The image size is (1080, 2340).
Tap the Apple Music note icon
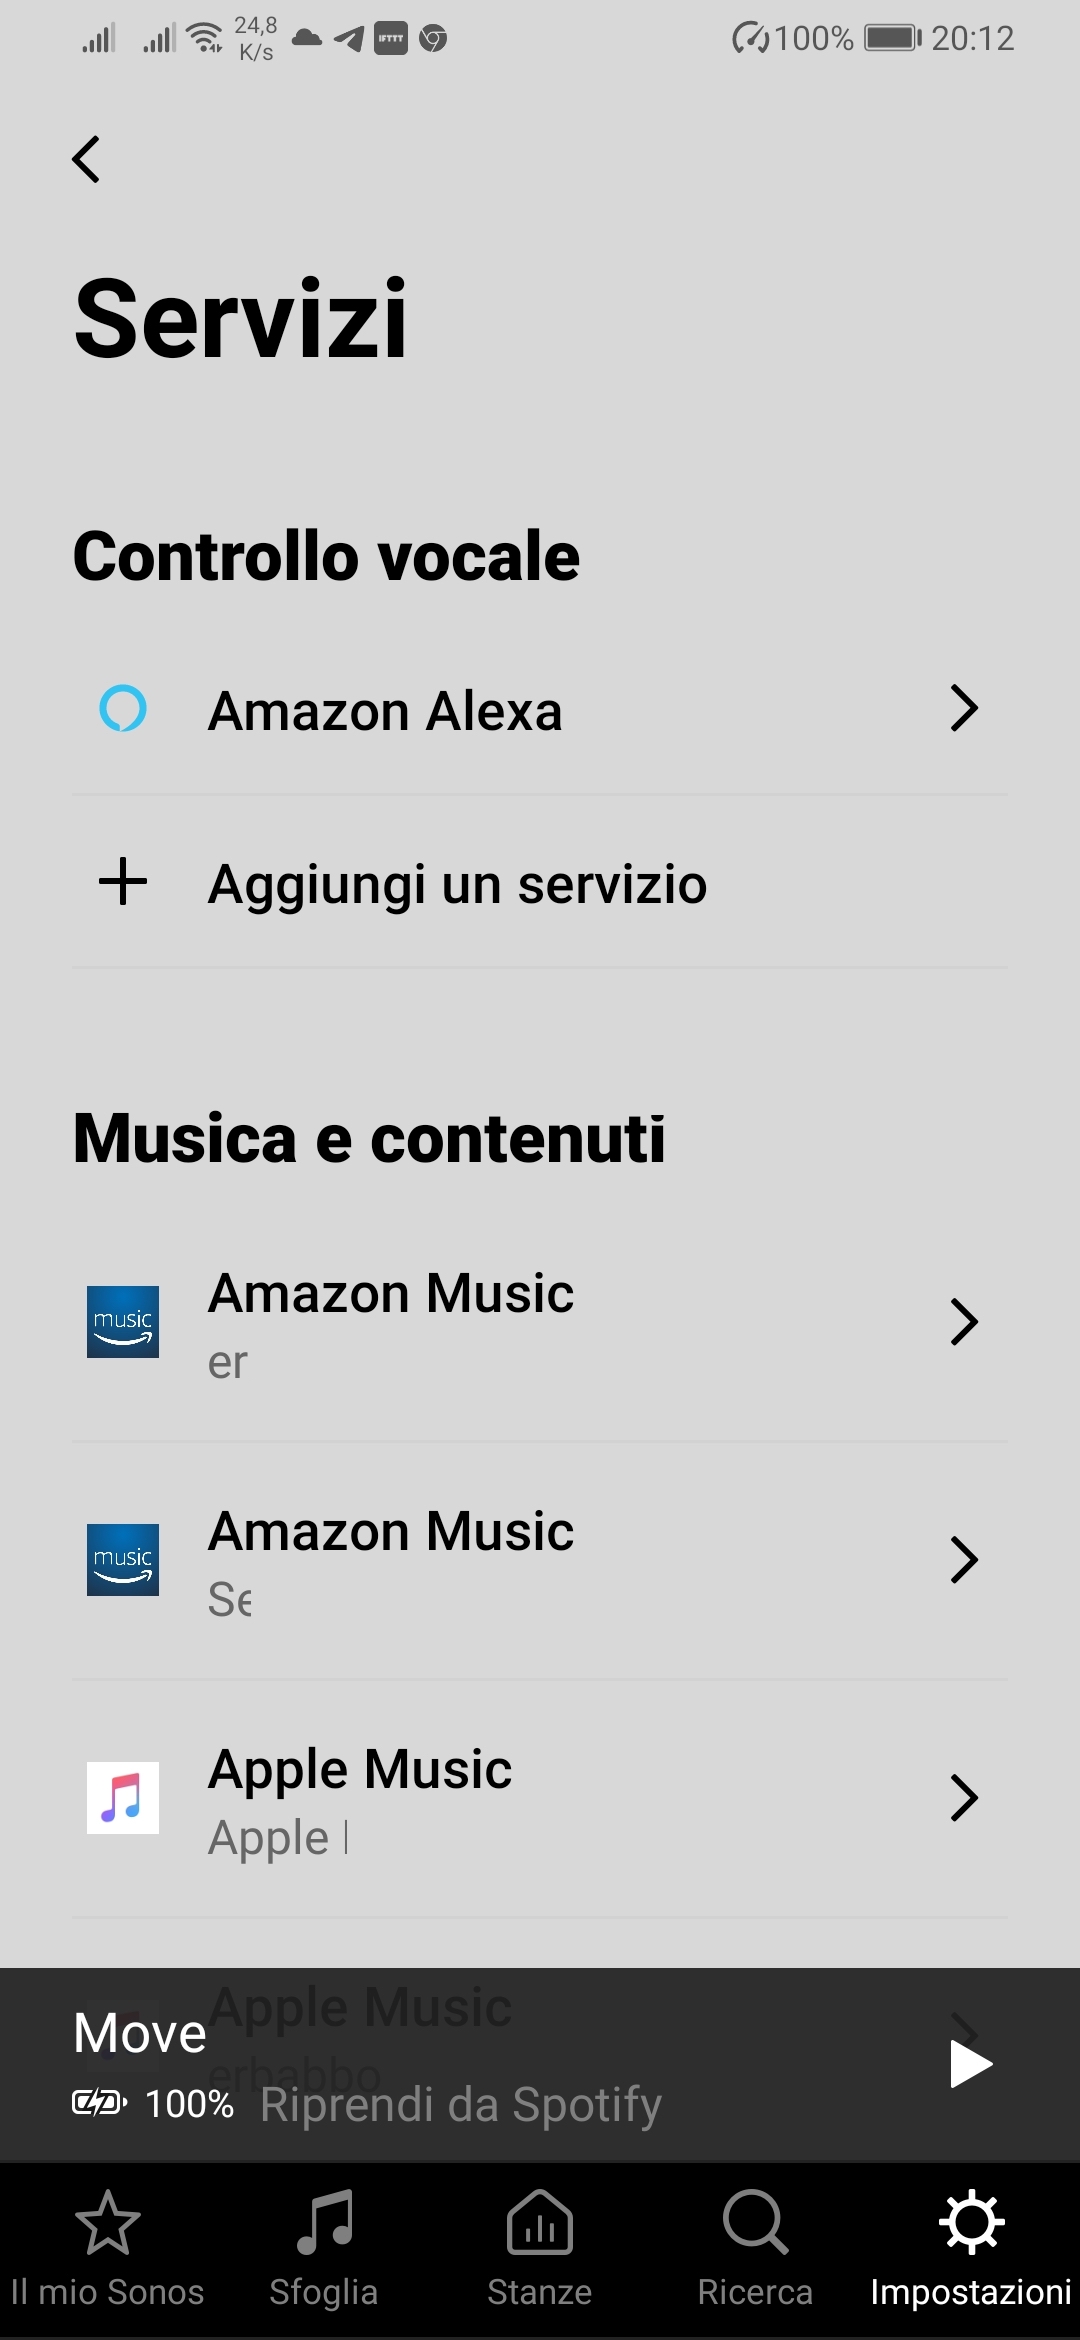click(123, 1798)
